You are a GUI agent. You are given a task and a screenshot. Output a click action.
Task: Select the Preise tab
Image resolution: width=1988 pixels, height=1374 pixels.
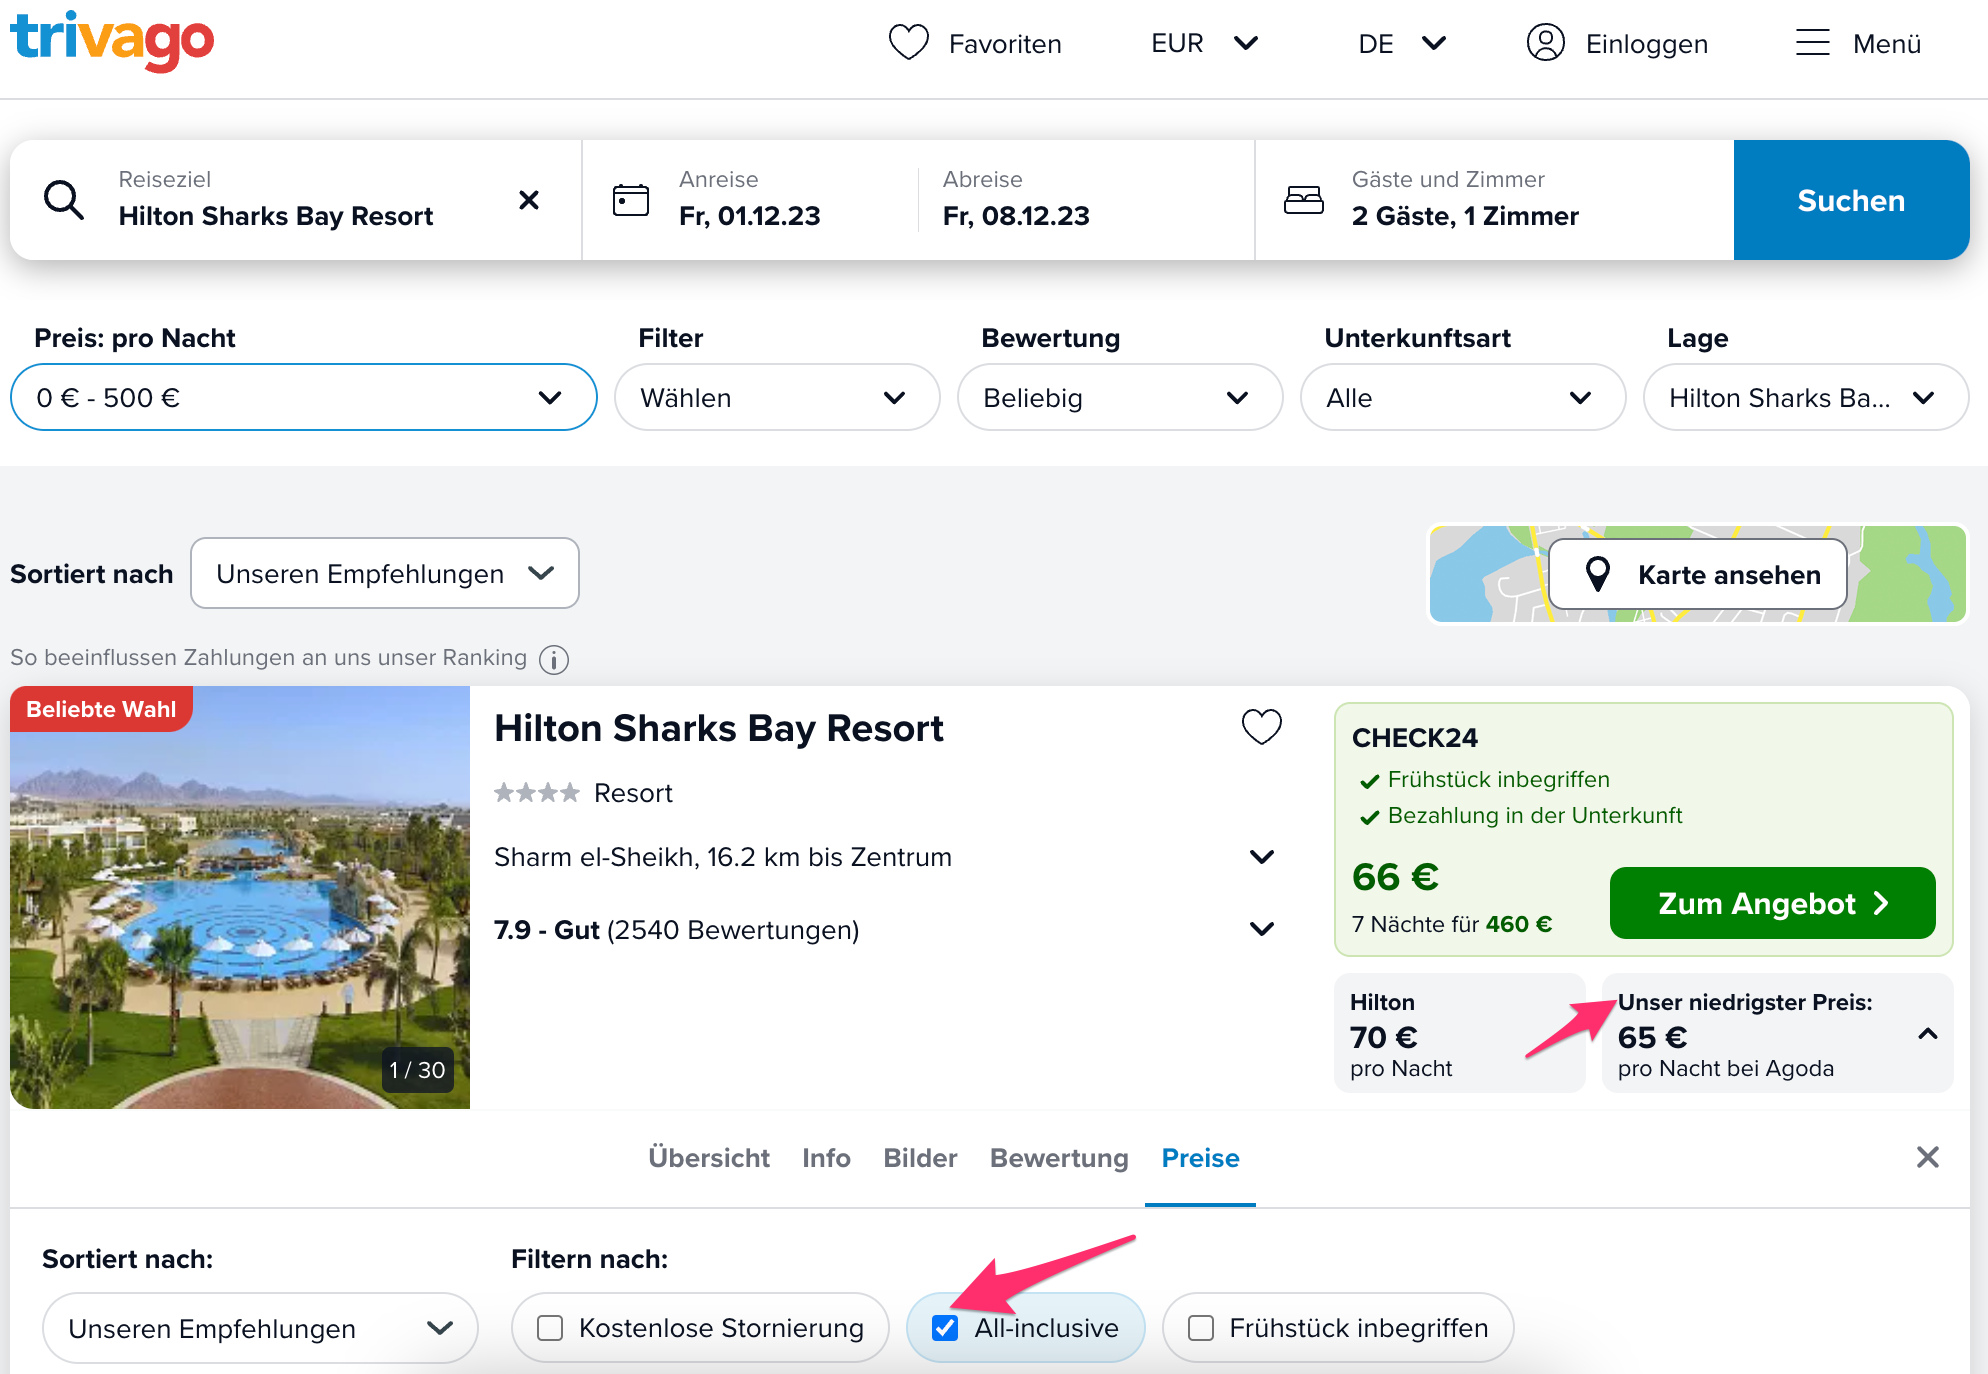1200,1157
